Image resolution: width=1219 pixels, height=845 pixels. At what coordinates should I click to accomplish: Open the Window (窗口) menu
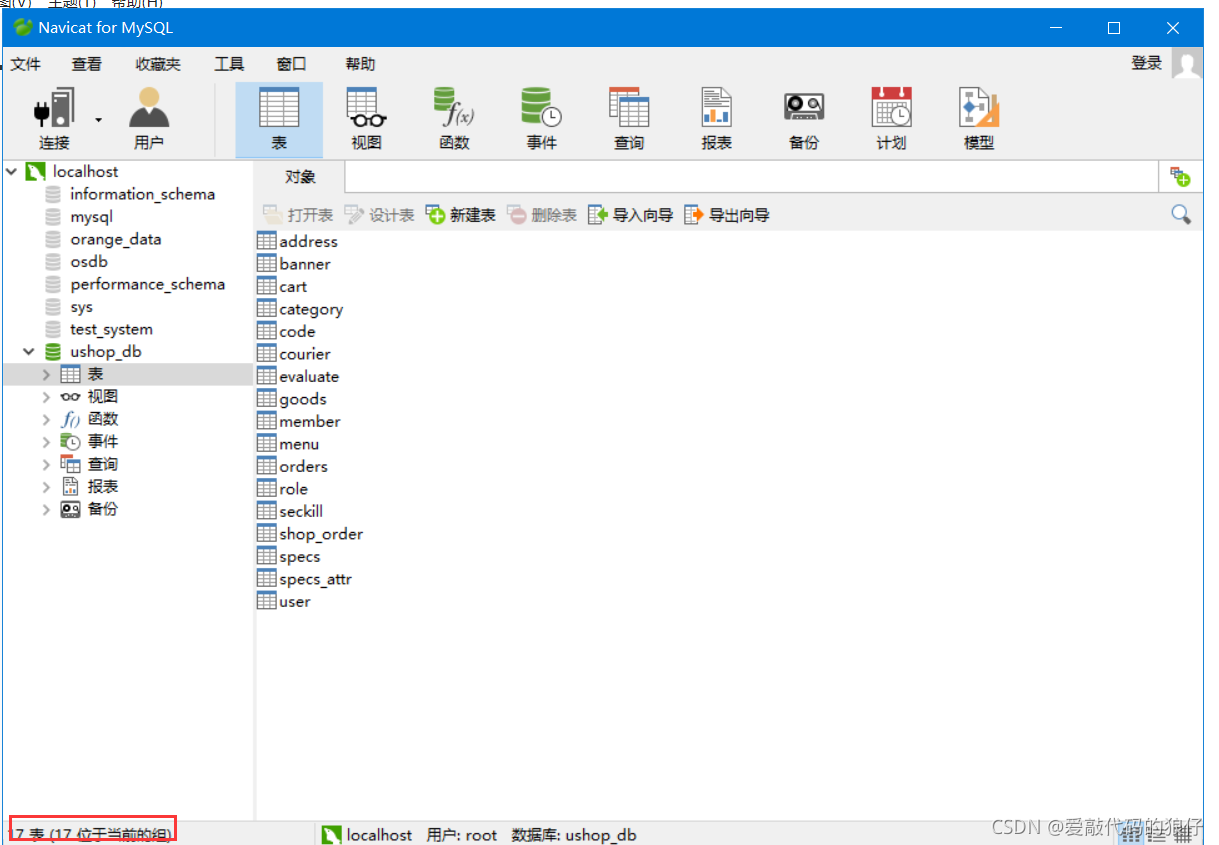click(291, 64)
